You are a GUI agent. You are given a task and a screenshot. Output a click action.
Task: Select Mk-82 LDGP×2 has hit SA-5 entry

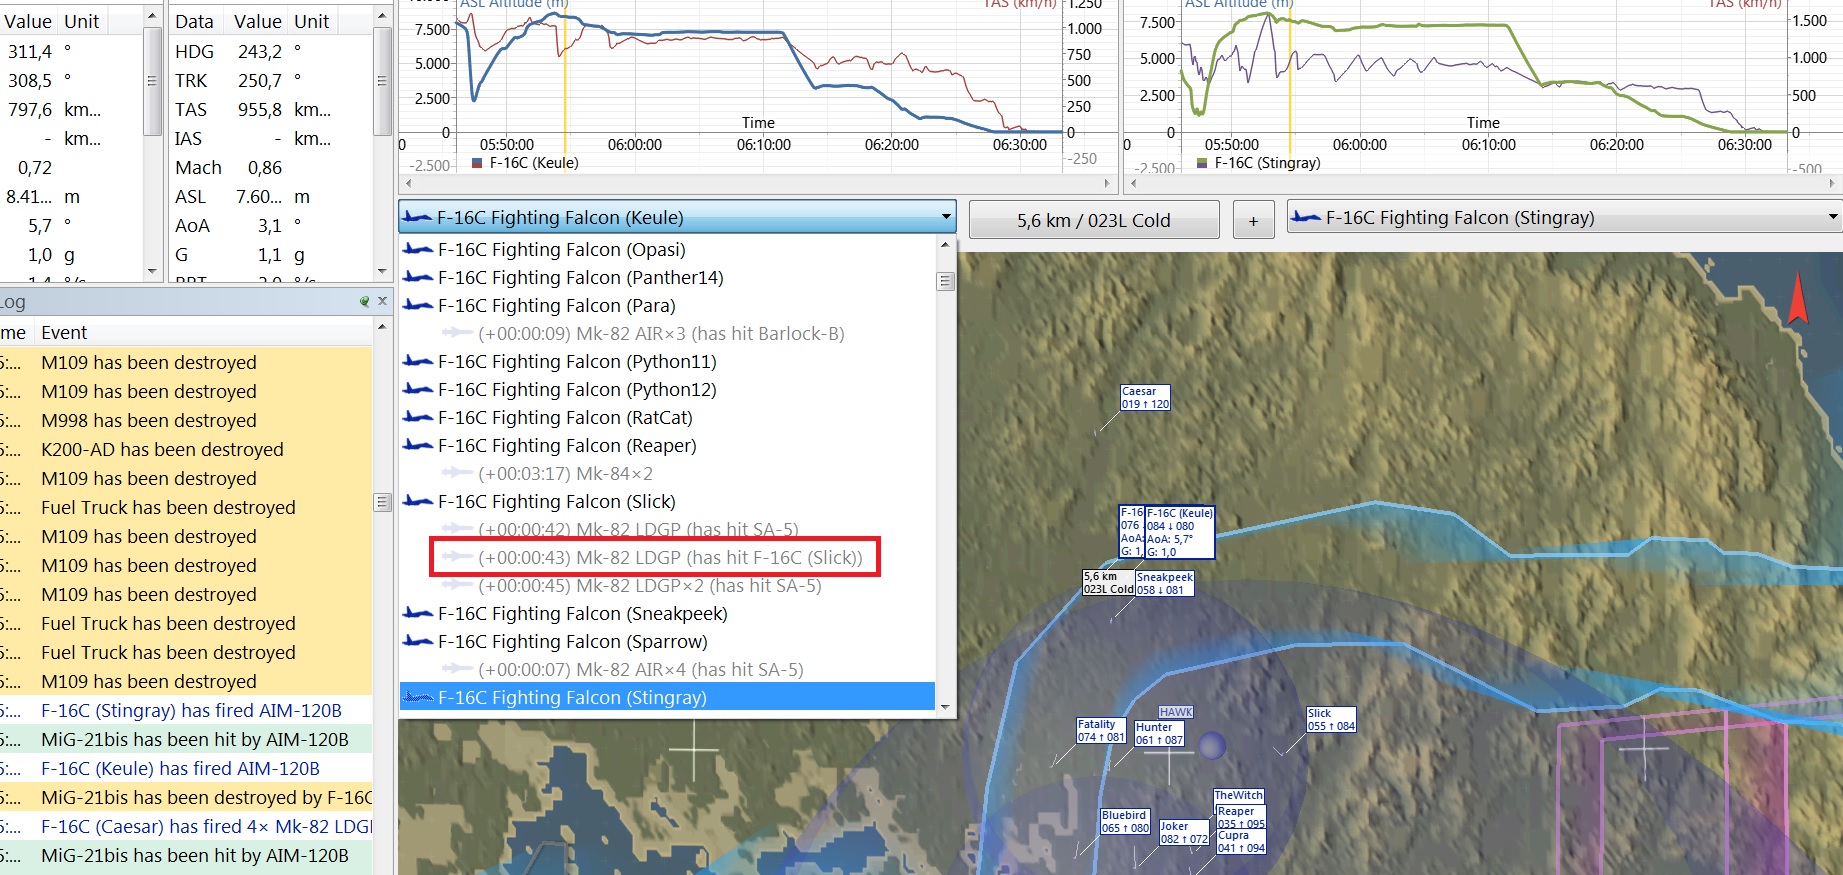pyautogui.click(x=667, y=585)
